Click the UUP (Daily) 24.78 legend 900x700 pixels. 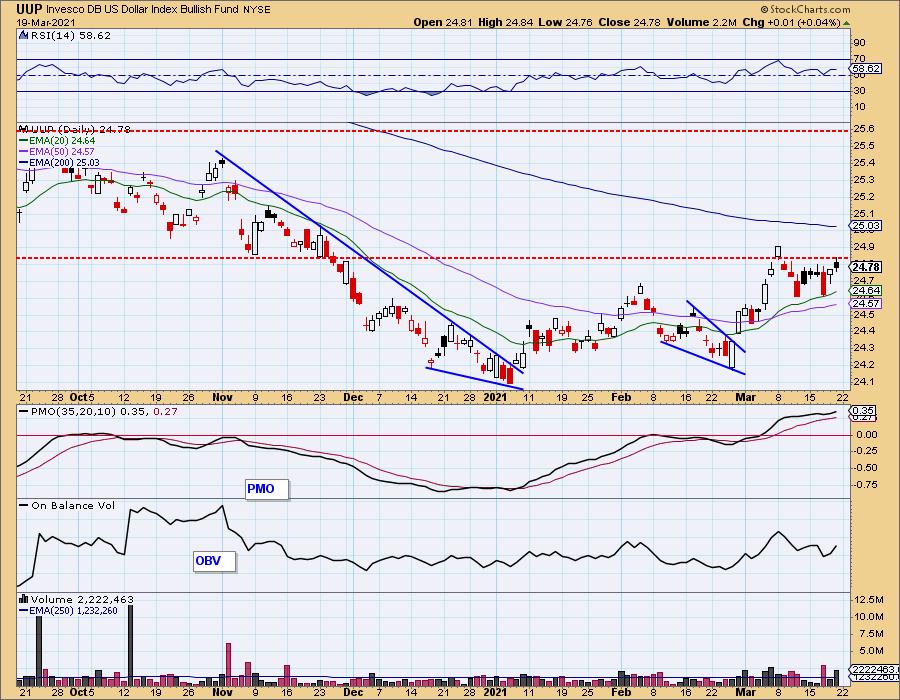click(x=80, y=130)
